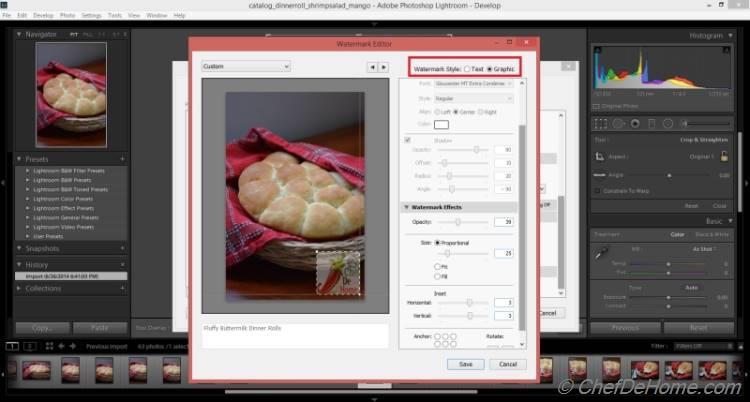Toggle right panel group side arrow
Screen dimensions: 750x402
[746, 182]
